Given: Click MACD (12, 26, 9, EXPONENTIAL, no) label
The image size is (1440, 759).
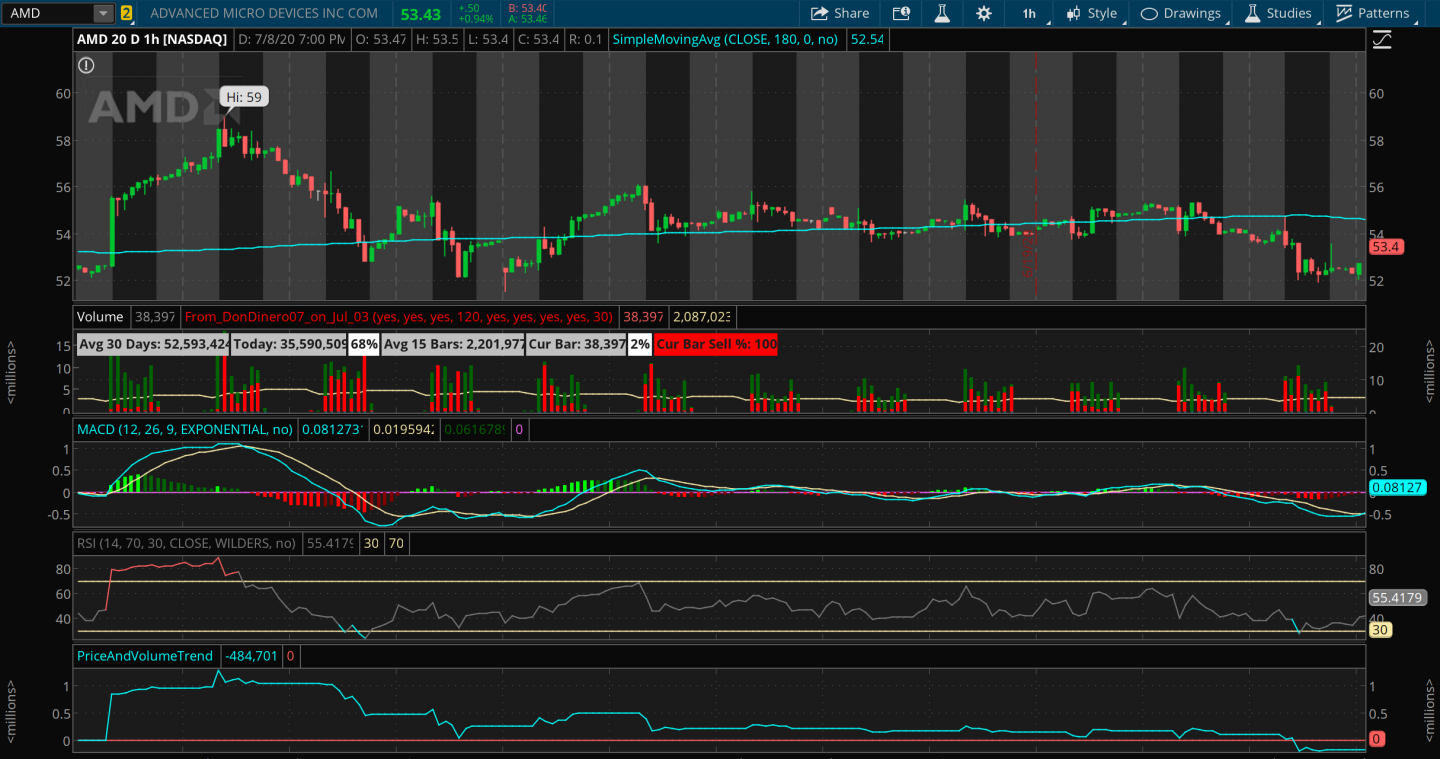Looking at the screenshot, I should (185, 428).
